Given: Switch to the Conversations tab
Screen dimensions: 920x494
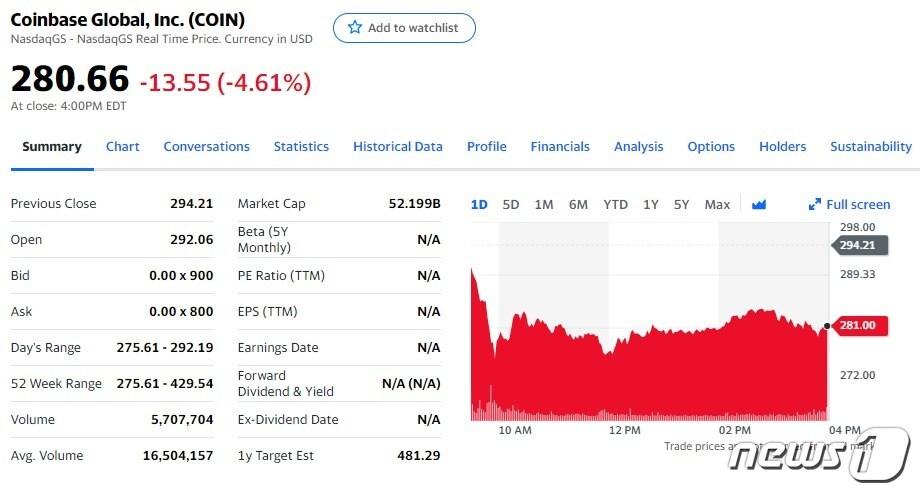Looking at the screenshot, I should click(207, 147).
